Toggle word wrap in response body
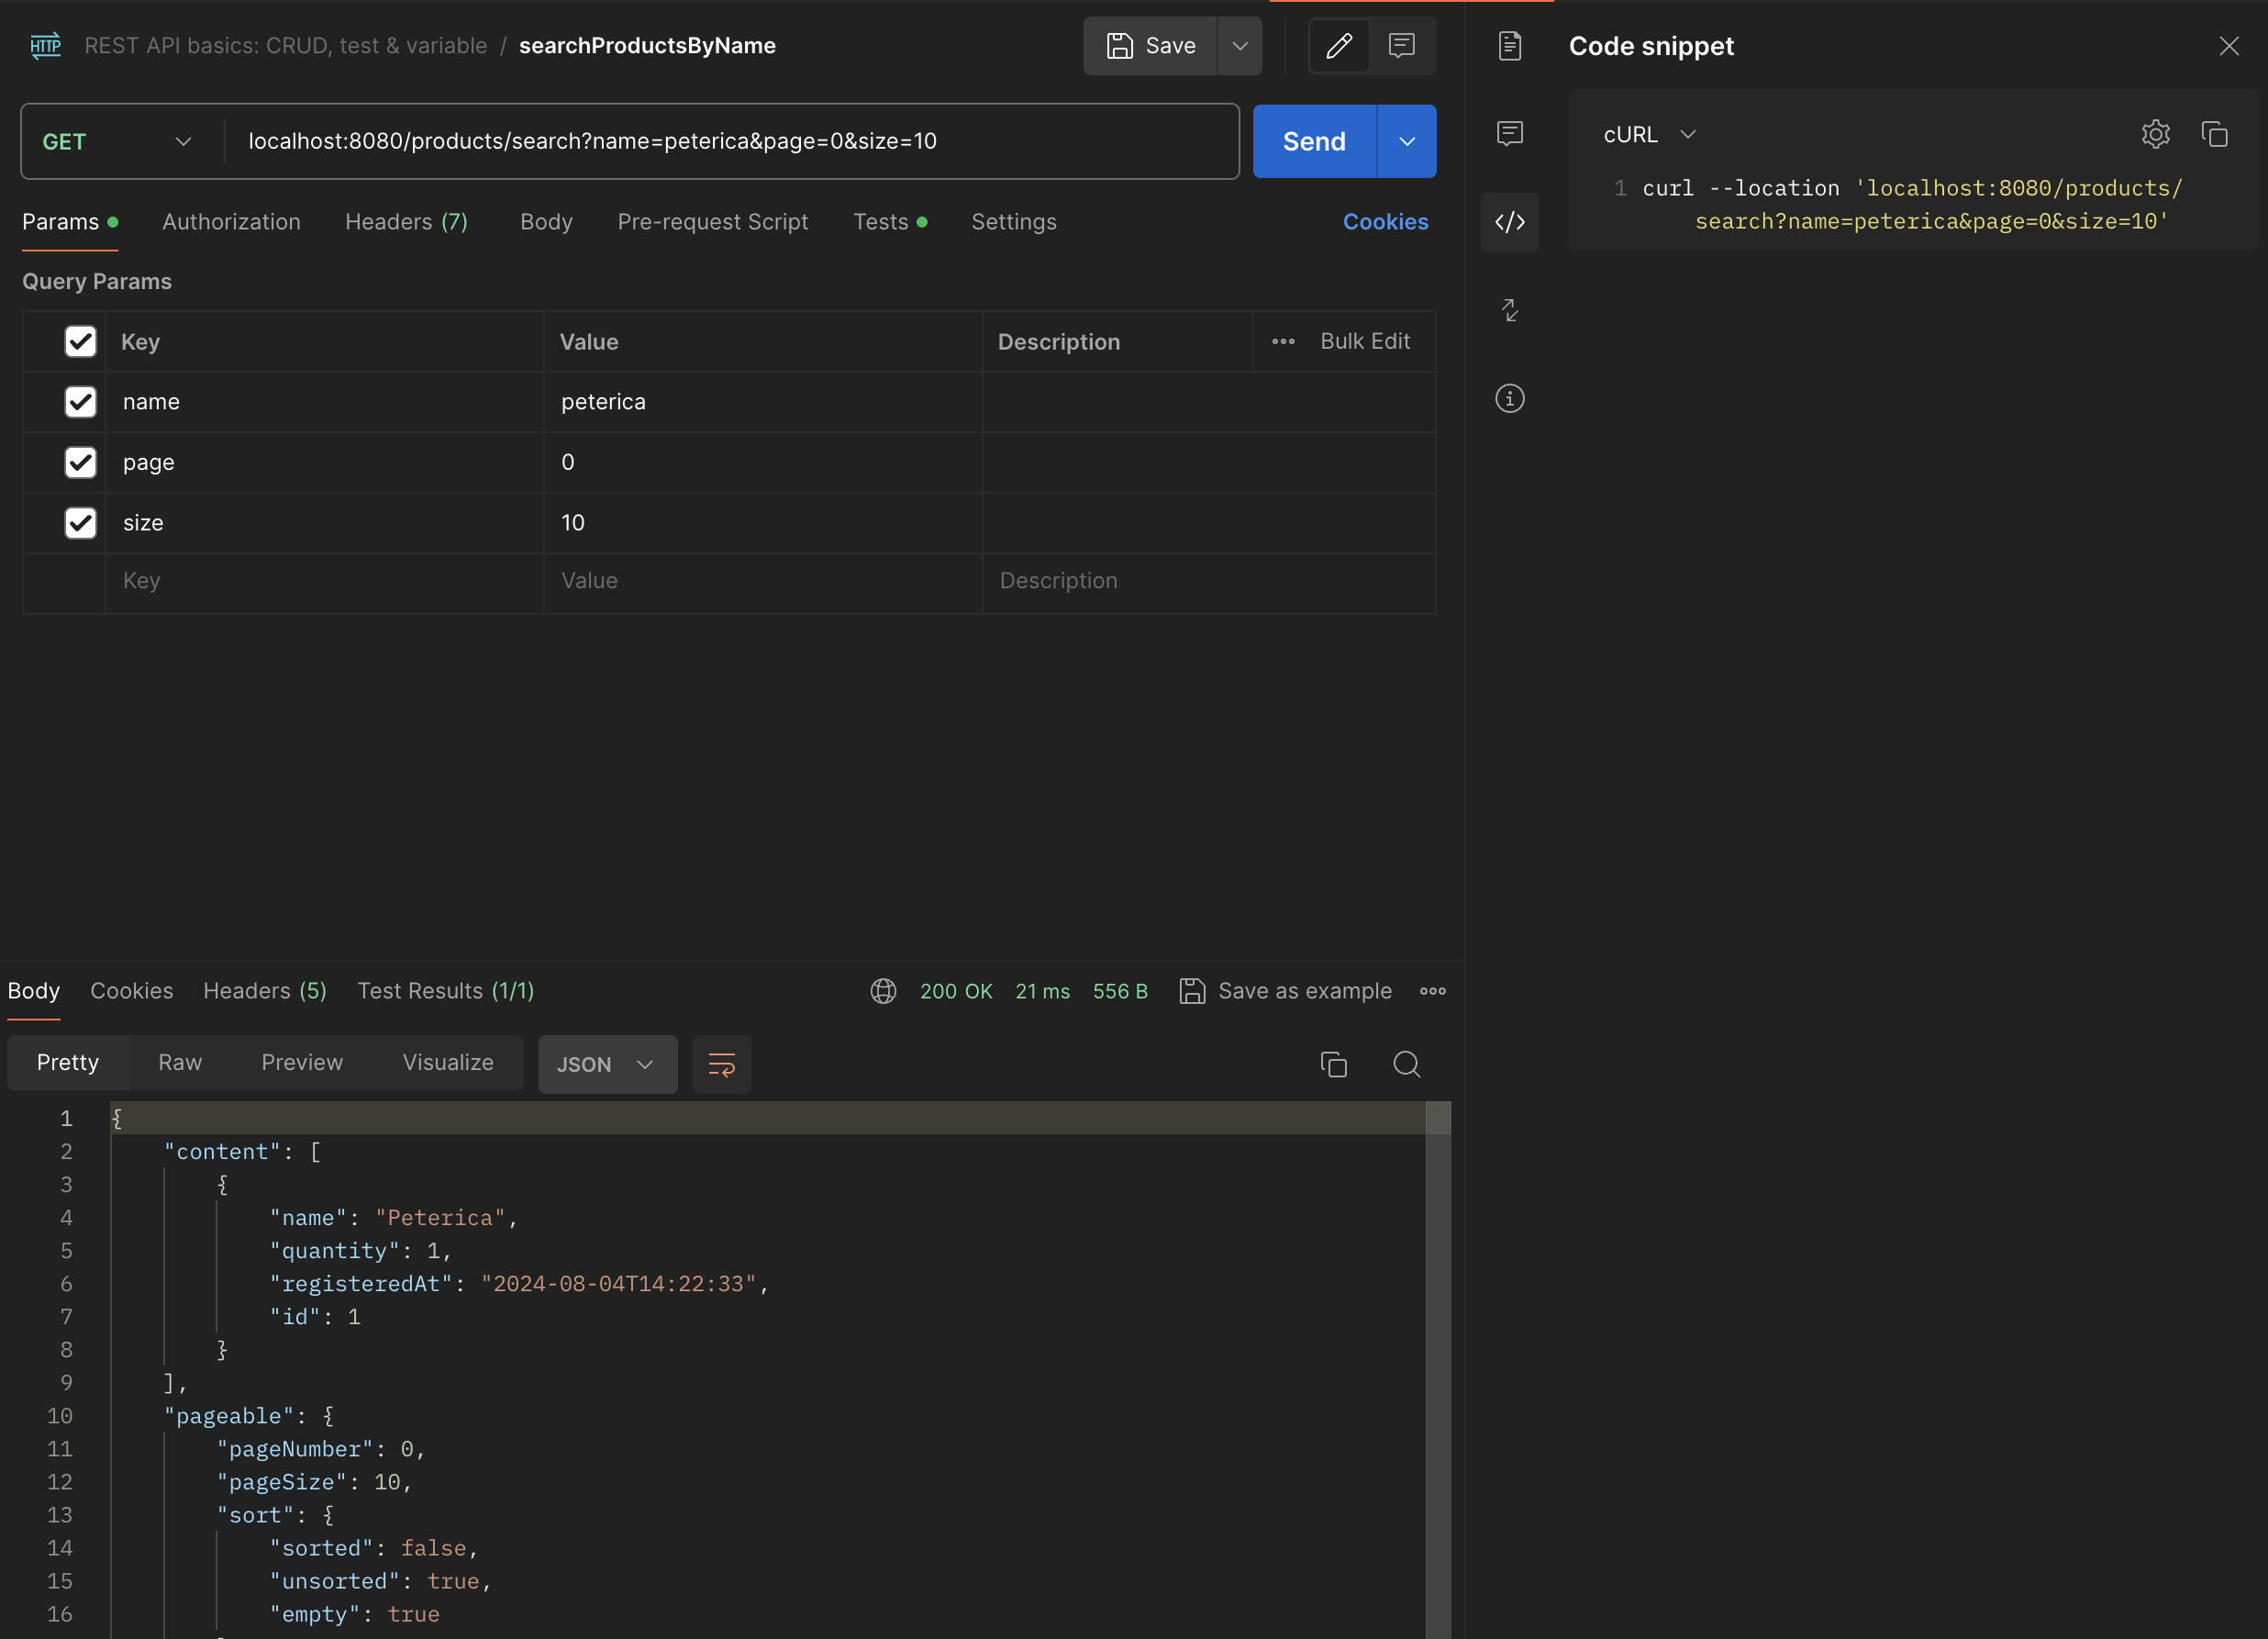Screen dimensions: 2268x1639 coord(721,1064)
